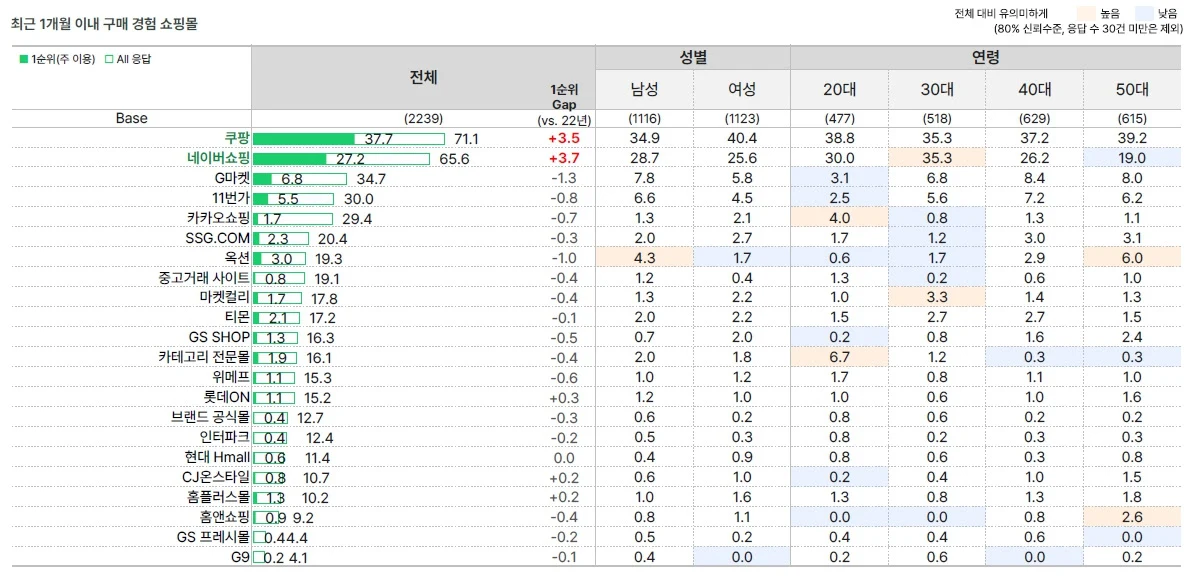Select the 여성 column header
Image resolution: width=1190 pixels, height=577 pixels.
[x=741, y=89]
